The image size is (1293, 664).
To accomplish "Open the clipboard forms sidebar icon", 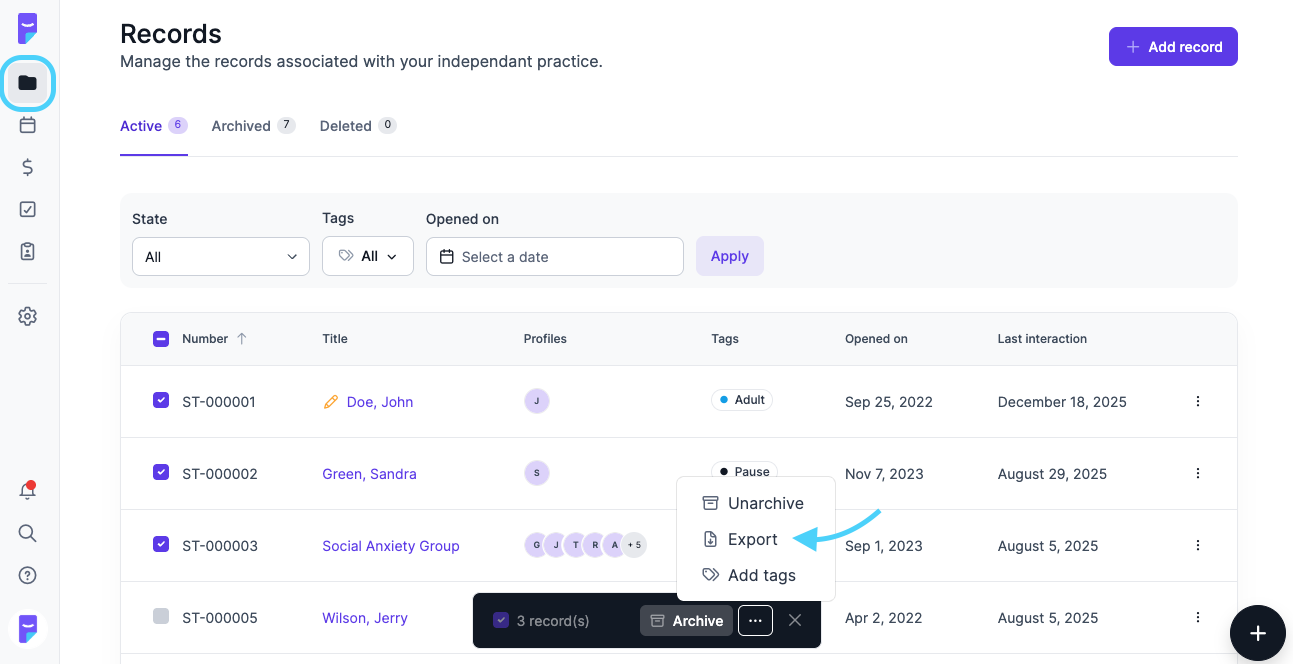I will point(28,251).
